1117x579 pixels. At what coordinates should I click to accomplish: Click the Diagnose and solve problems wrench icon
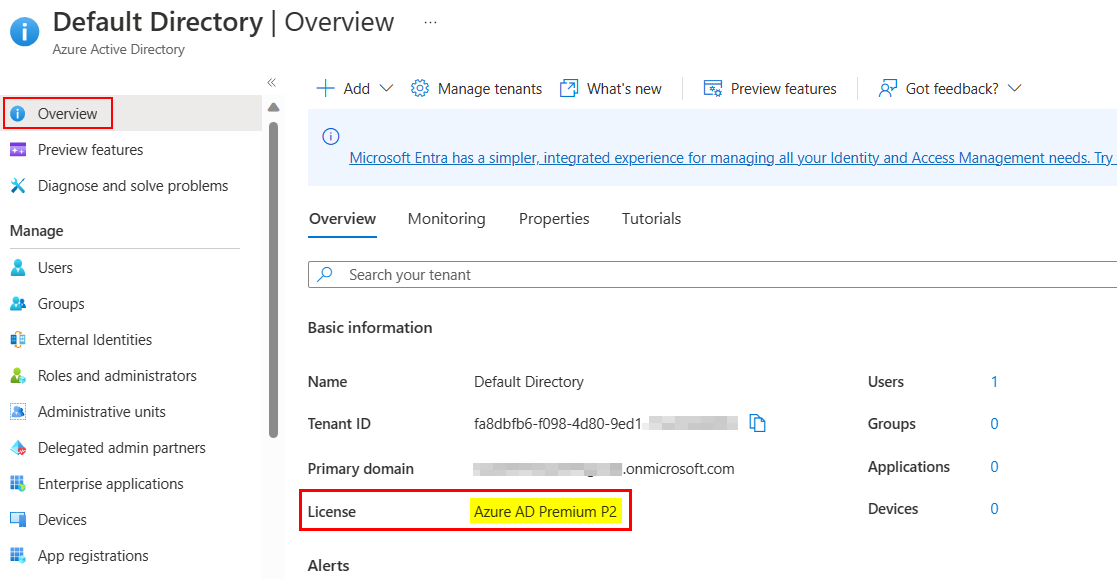click(x=18, y=186)
